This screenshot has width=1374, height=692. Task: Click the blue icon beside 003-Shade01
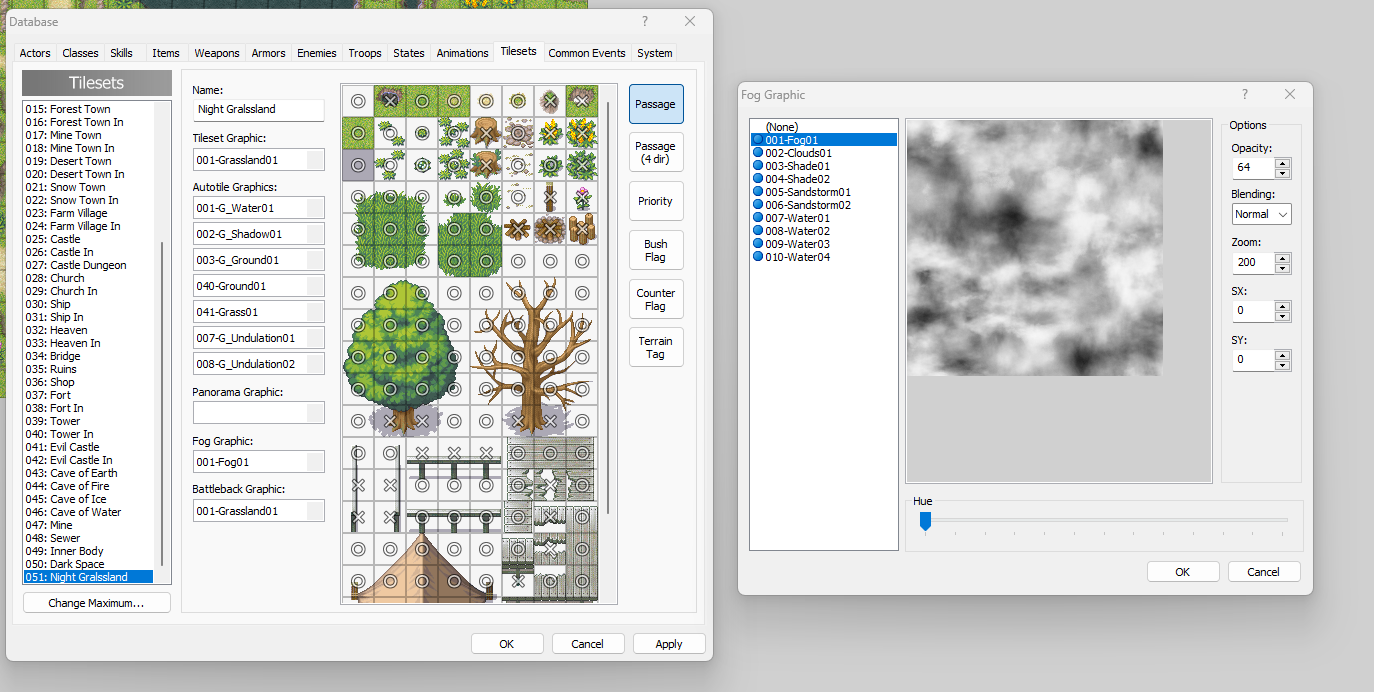pos(758,166)
